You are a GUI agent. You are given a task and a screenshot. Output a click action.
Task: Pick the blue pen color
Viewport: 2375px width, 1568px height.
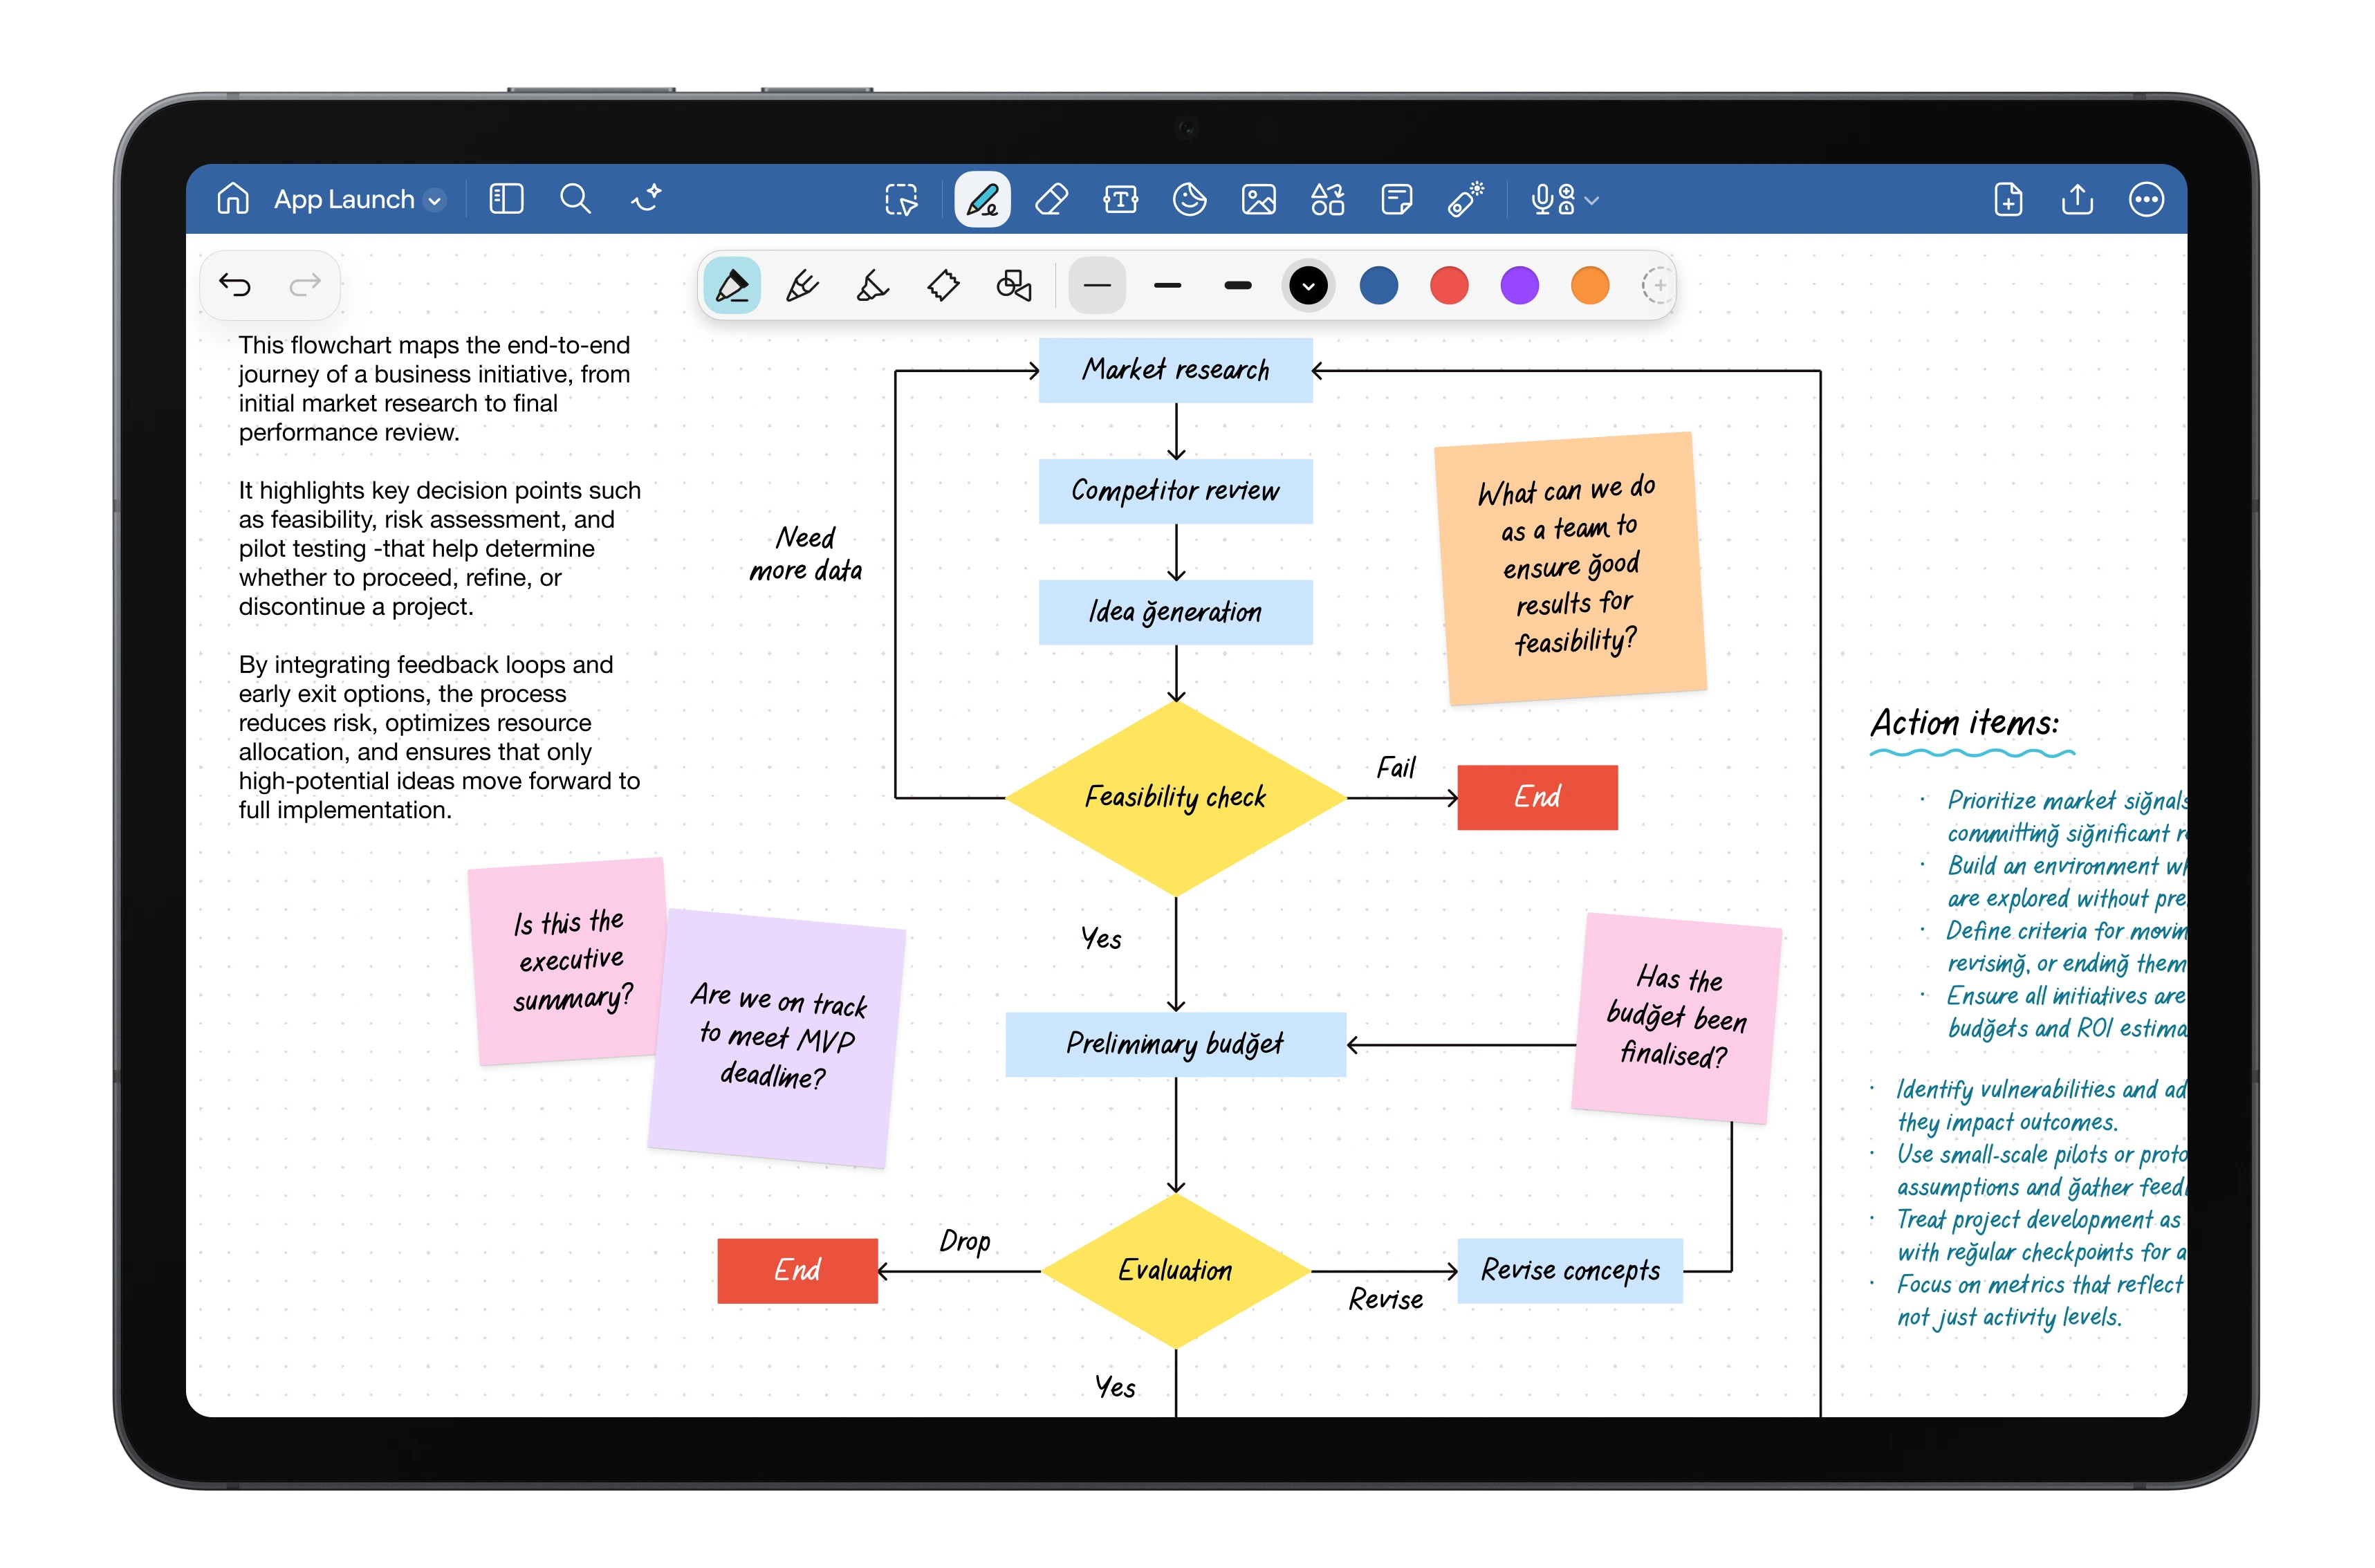[x=1378, y=286]
